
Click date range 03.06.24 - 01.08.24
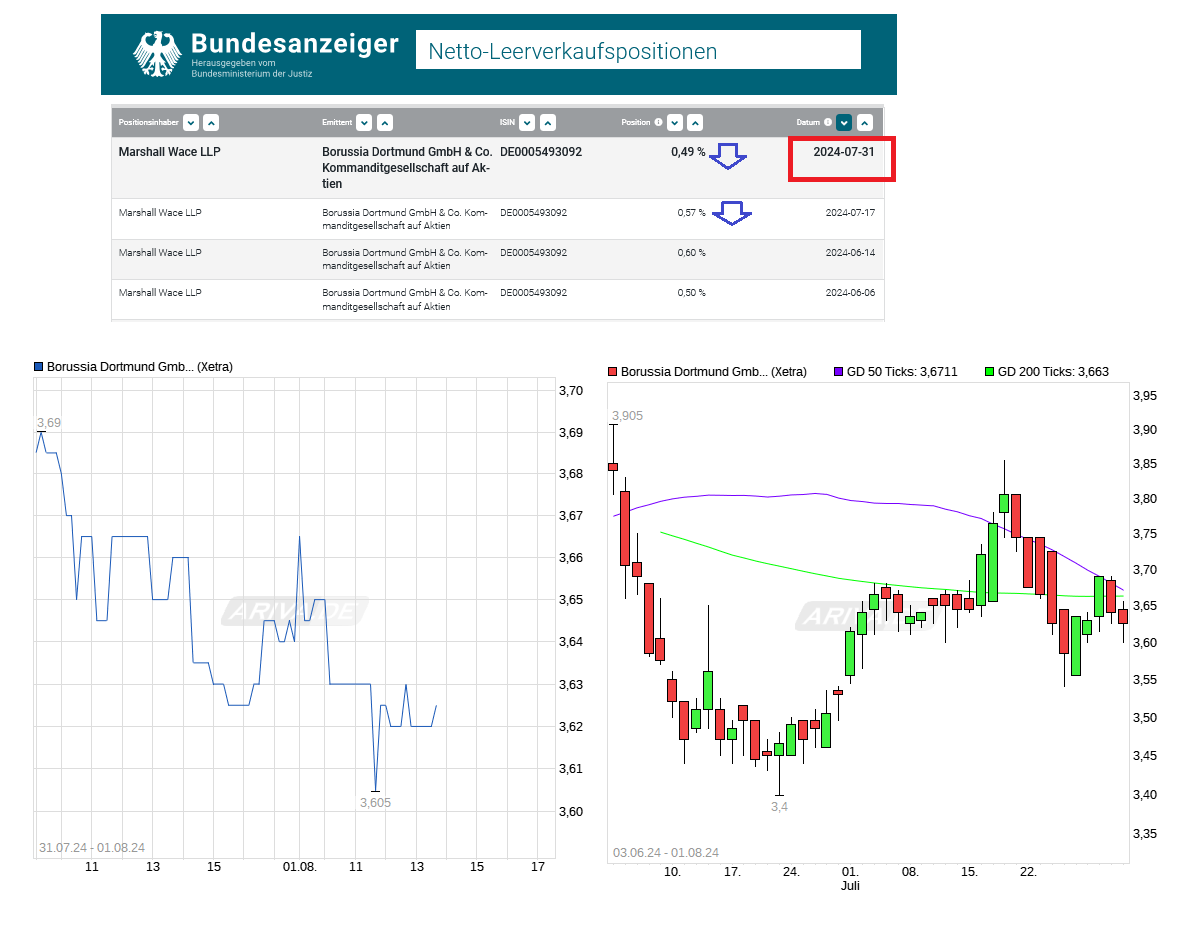[x=666, y=853]
